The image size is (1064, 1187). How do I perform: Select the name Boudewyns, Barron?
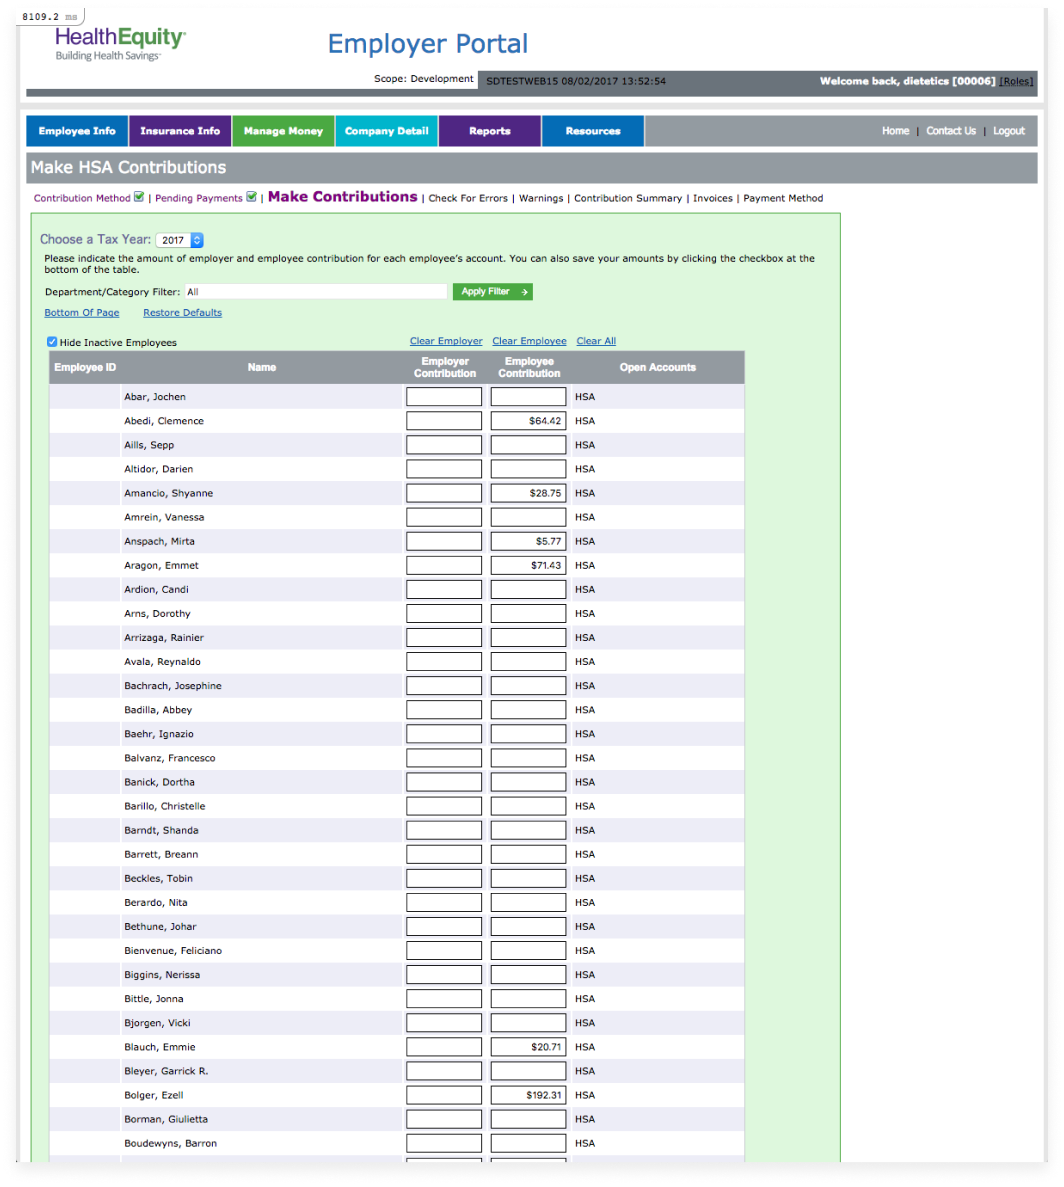click(170, 1143)
